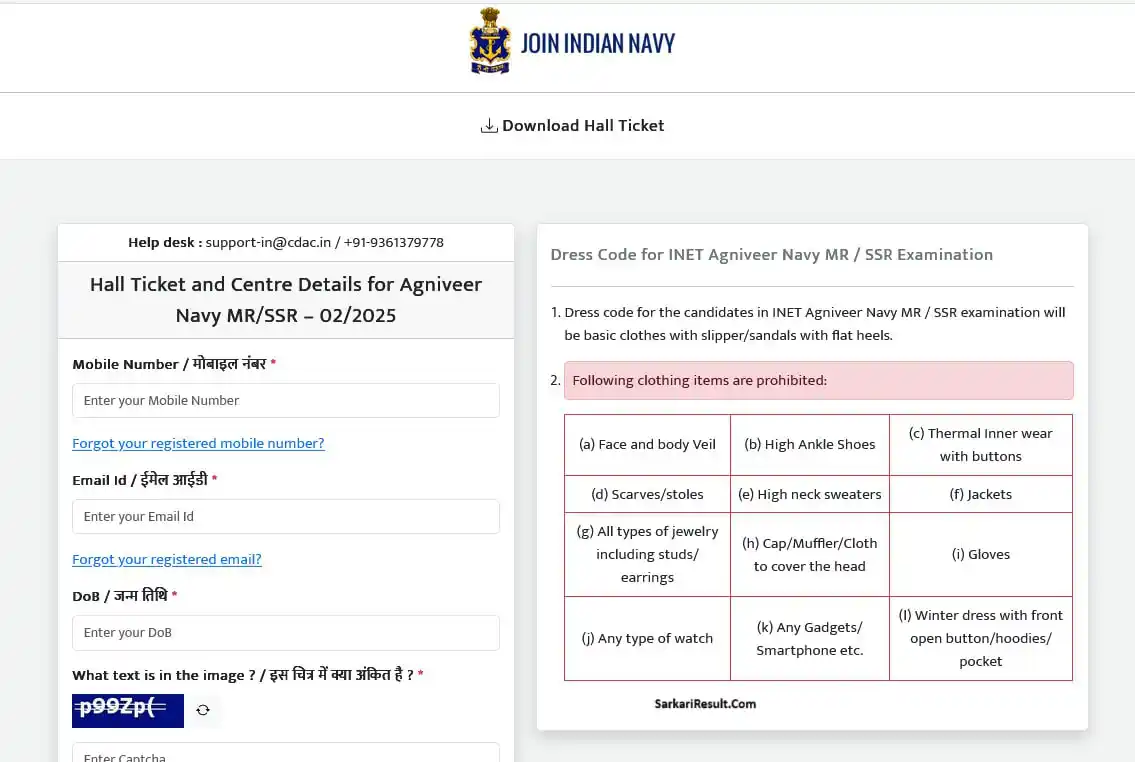Refresh the captcha image
Viewport: 1135px width, 762px height.
203,710
